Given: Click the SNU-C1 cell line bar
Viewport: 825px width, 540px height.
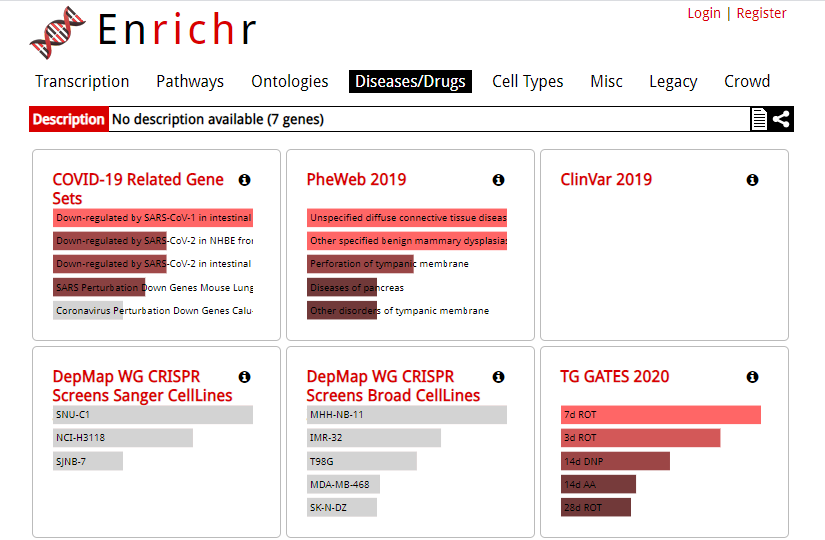Looking at the screenshot, I should (153, 415).
